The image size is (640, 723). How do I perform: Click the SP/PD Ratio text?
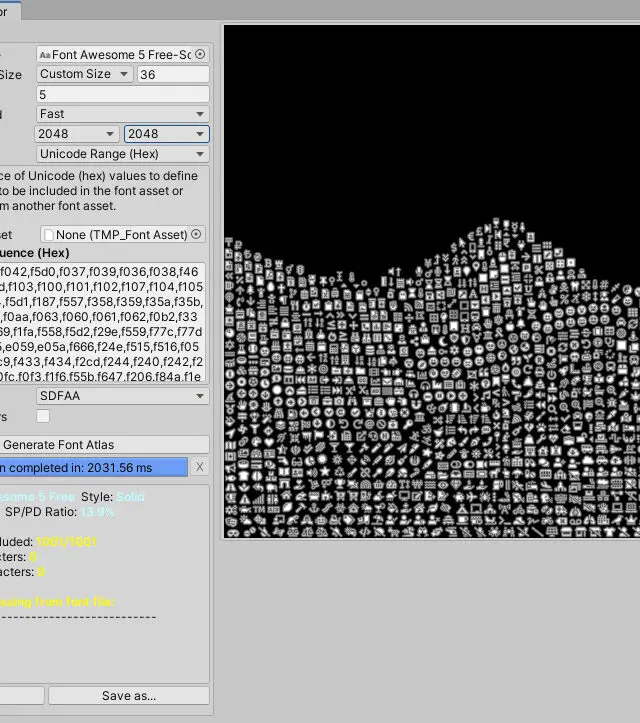click(59, 512)
